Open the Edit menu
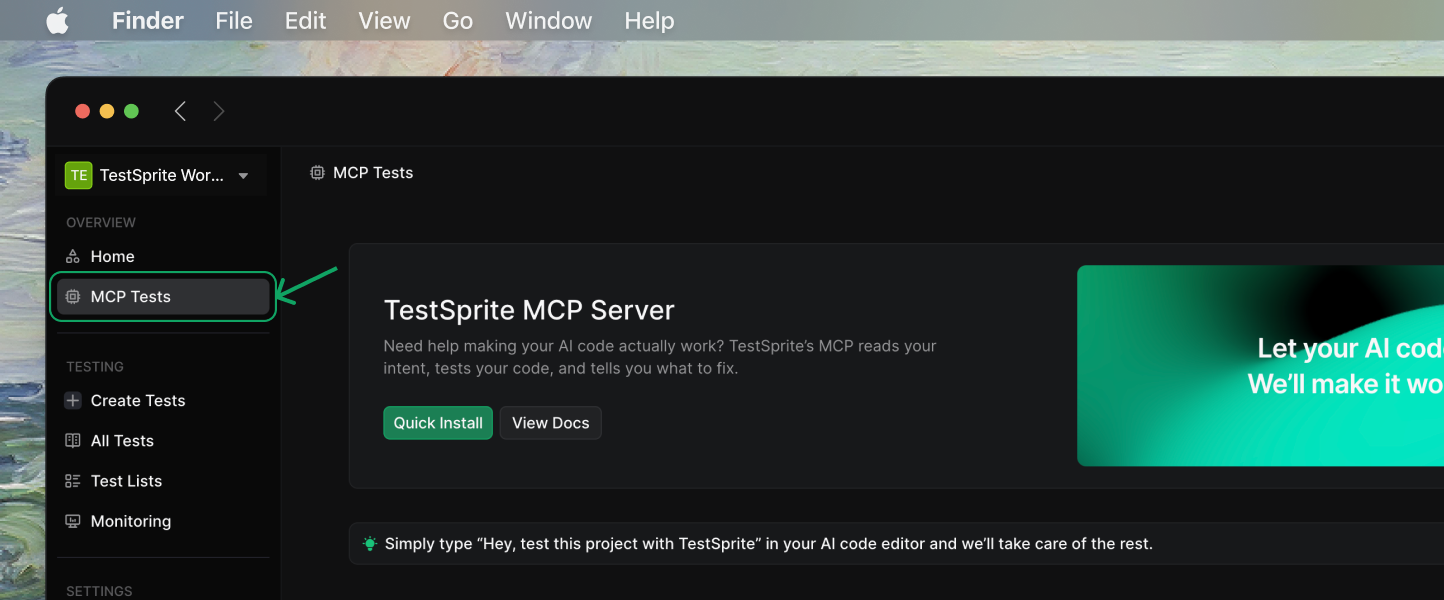Screen dimensions: 1444x600 coord(305,21)
